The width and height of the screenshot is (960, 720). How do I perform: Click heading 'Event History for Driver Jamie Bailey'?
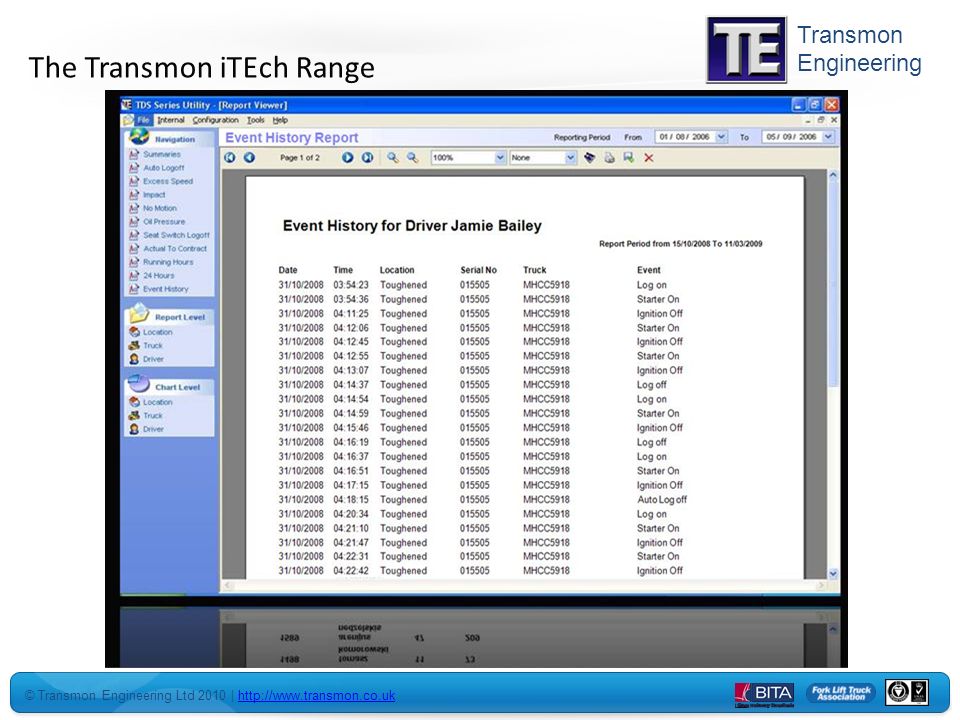(x=412, y=226)
